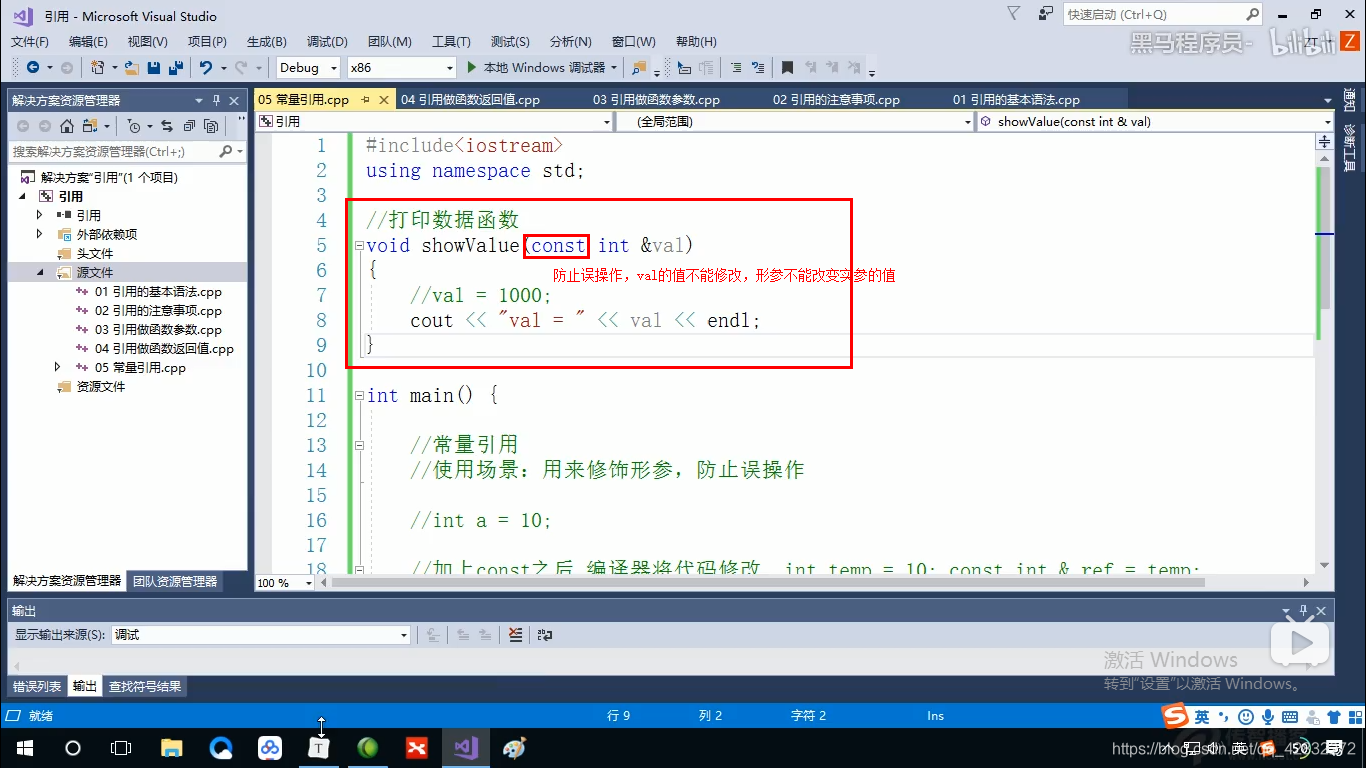Select 资源文件 folder in tree
The image size is (1366, 768).
tap(101, 386)
